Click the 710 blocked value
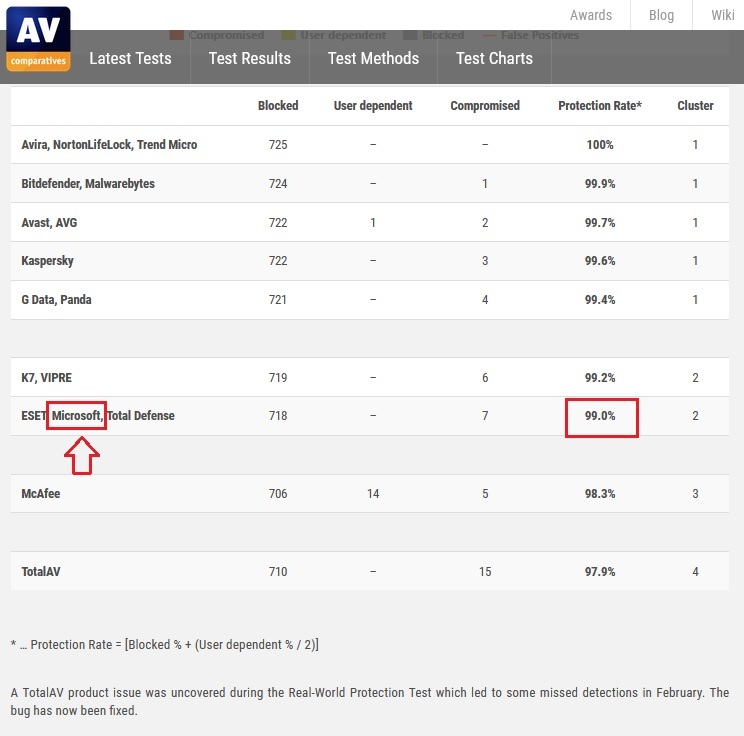The height and width of the screenshot is (736, 744). [x=278, y=571]
